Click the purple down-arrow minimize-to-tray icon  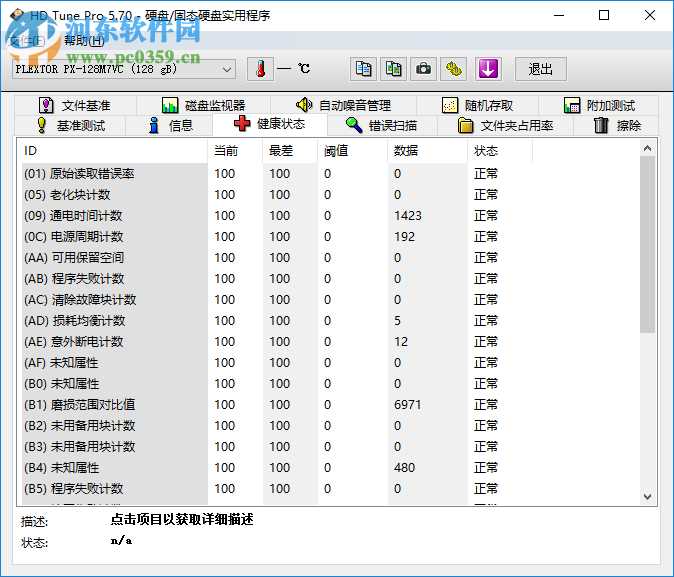487,69
